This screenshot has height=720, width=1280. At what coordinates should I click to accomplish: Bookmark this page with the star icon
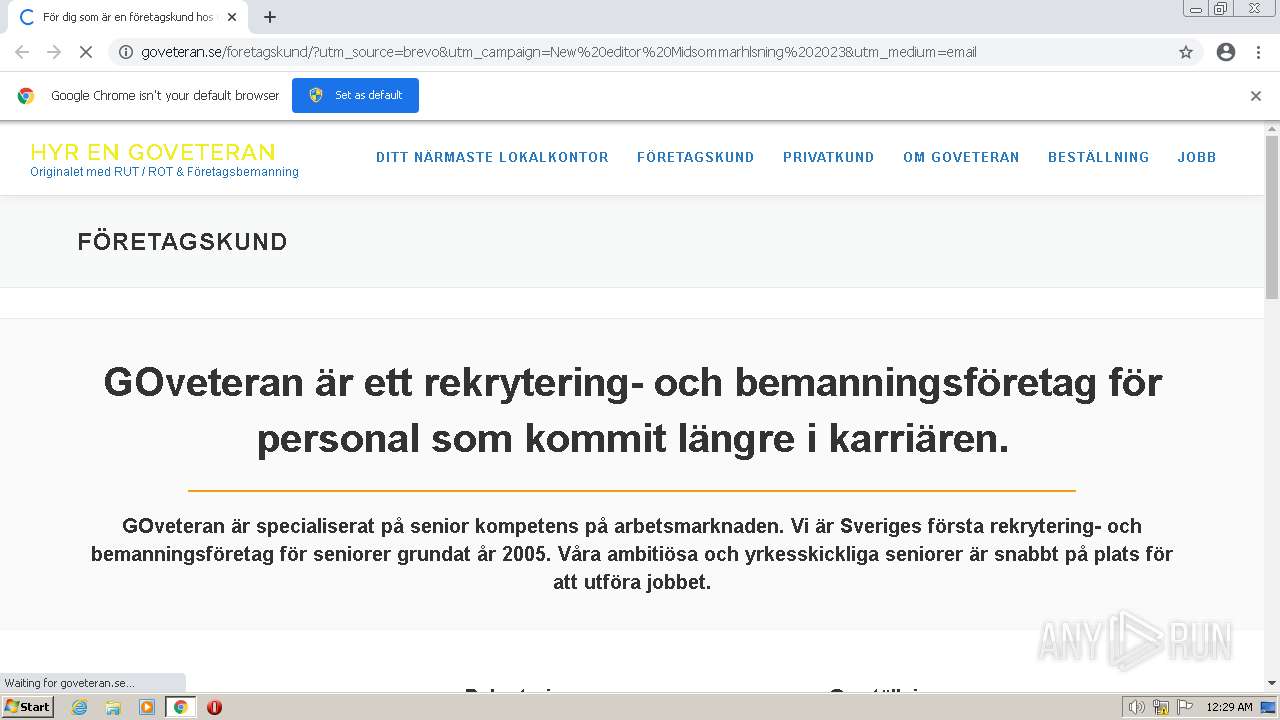1186,52
